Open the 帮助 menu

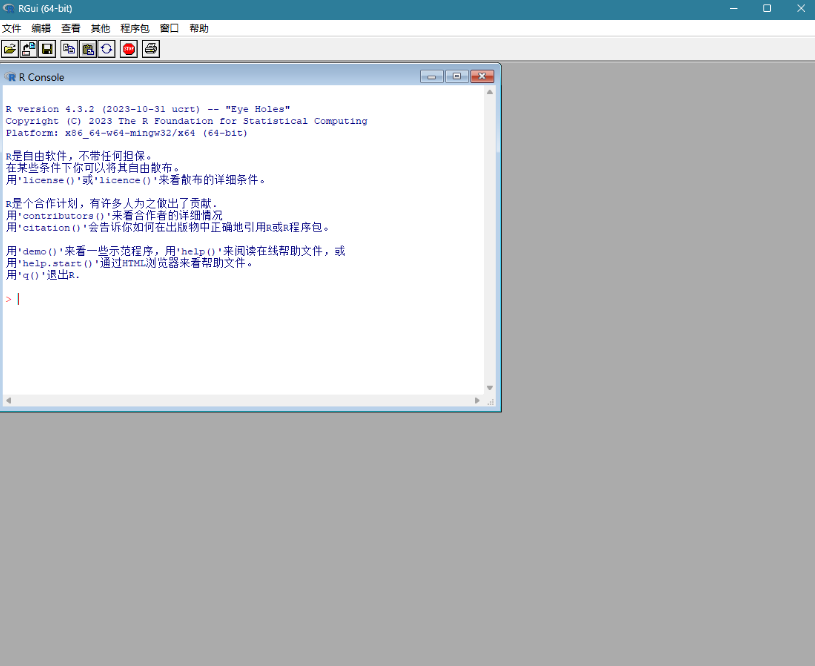tap(199, 29)
